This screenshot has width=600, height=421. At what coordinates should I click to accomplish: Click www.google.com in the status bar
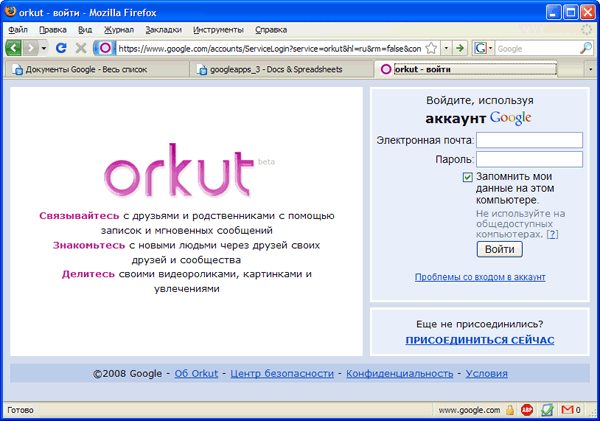coord(469,410)
